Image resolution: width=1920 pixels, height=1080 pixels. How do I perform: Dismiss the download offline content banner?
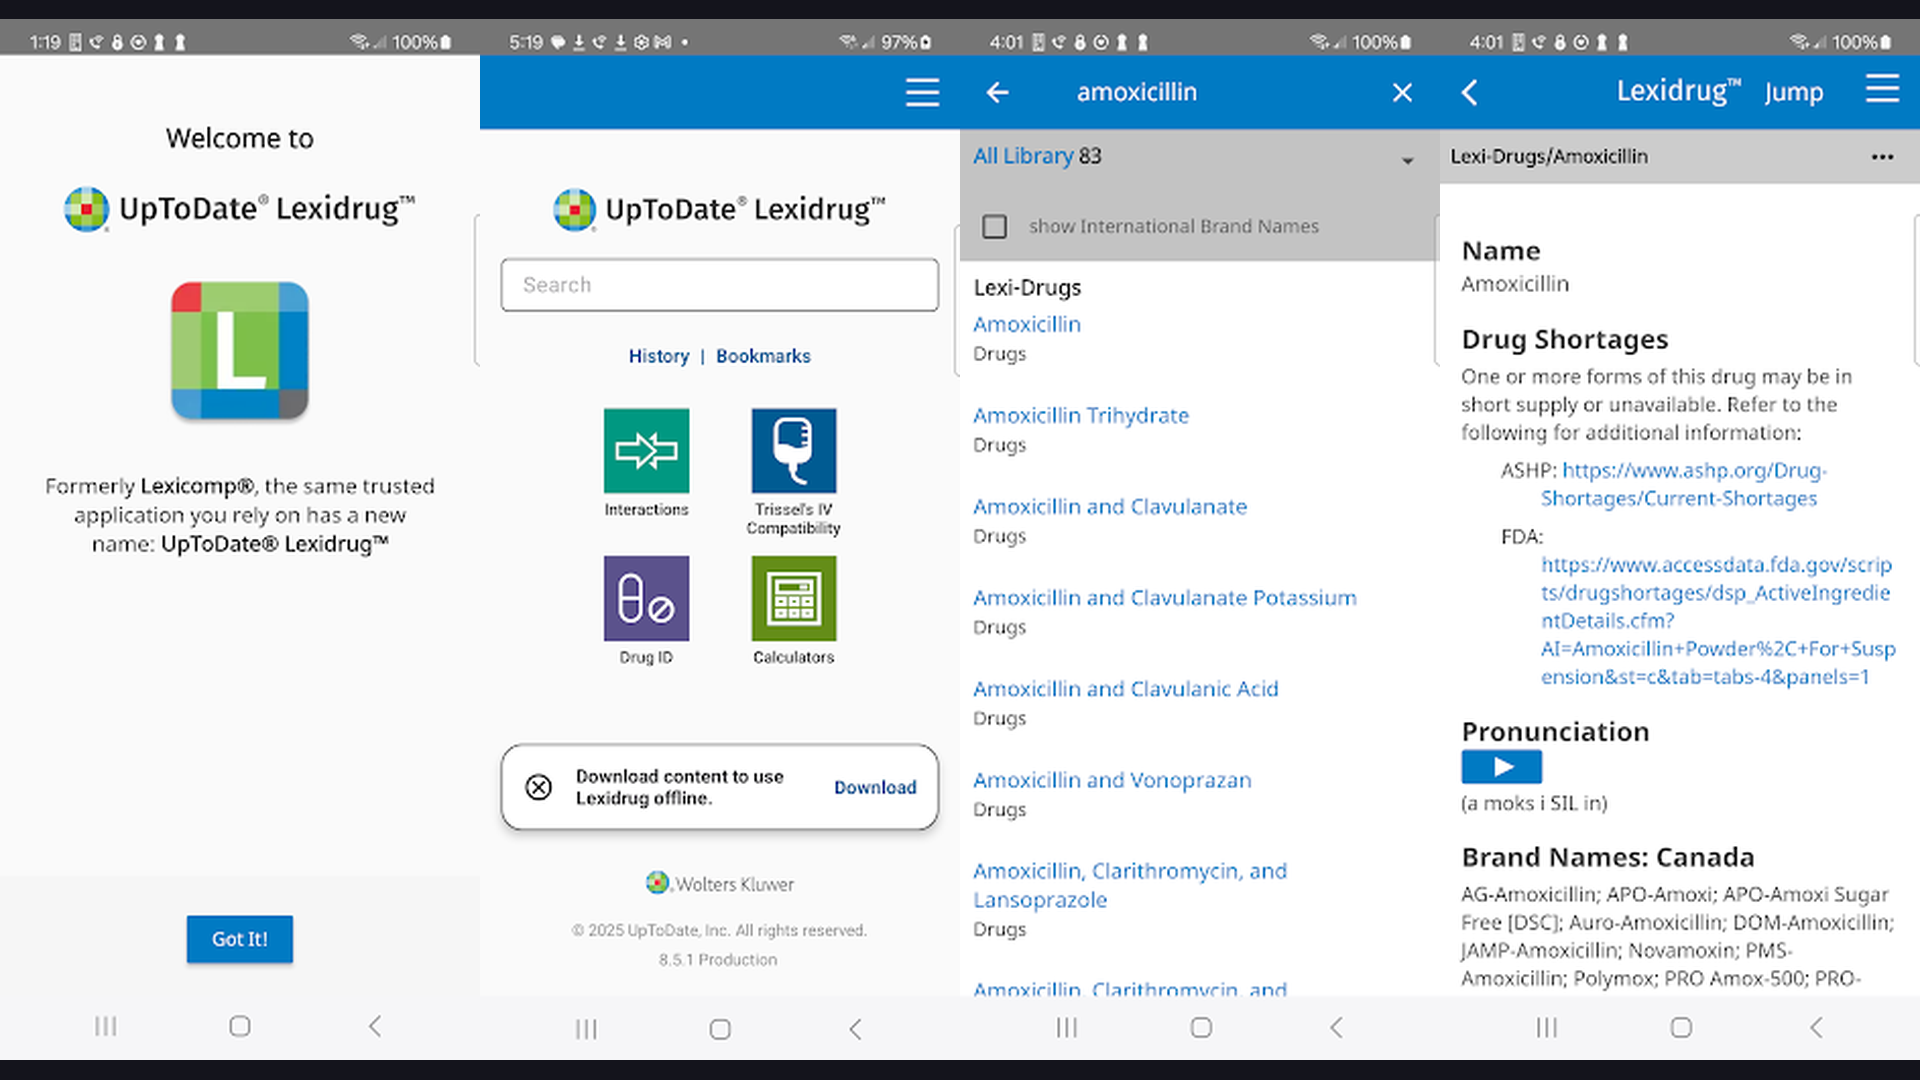point(538,787)
